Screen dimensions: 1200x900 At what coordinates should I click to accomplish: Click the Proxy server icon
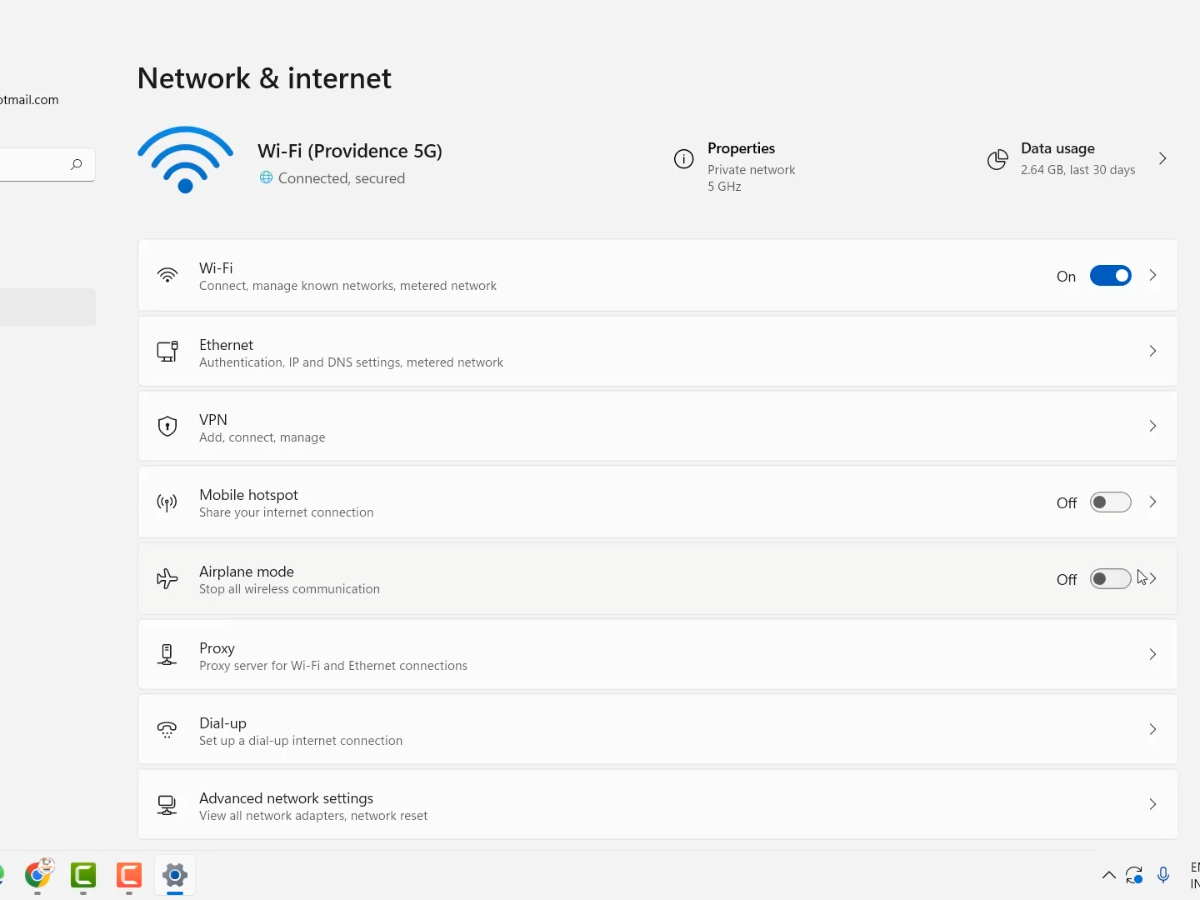click(x=167, y=655)
